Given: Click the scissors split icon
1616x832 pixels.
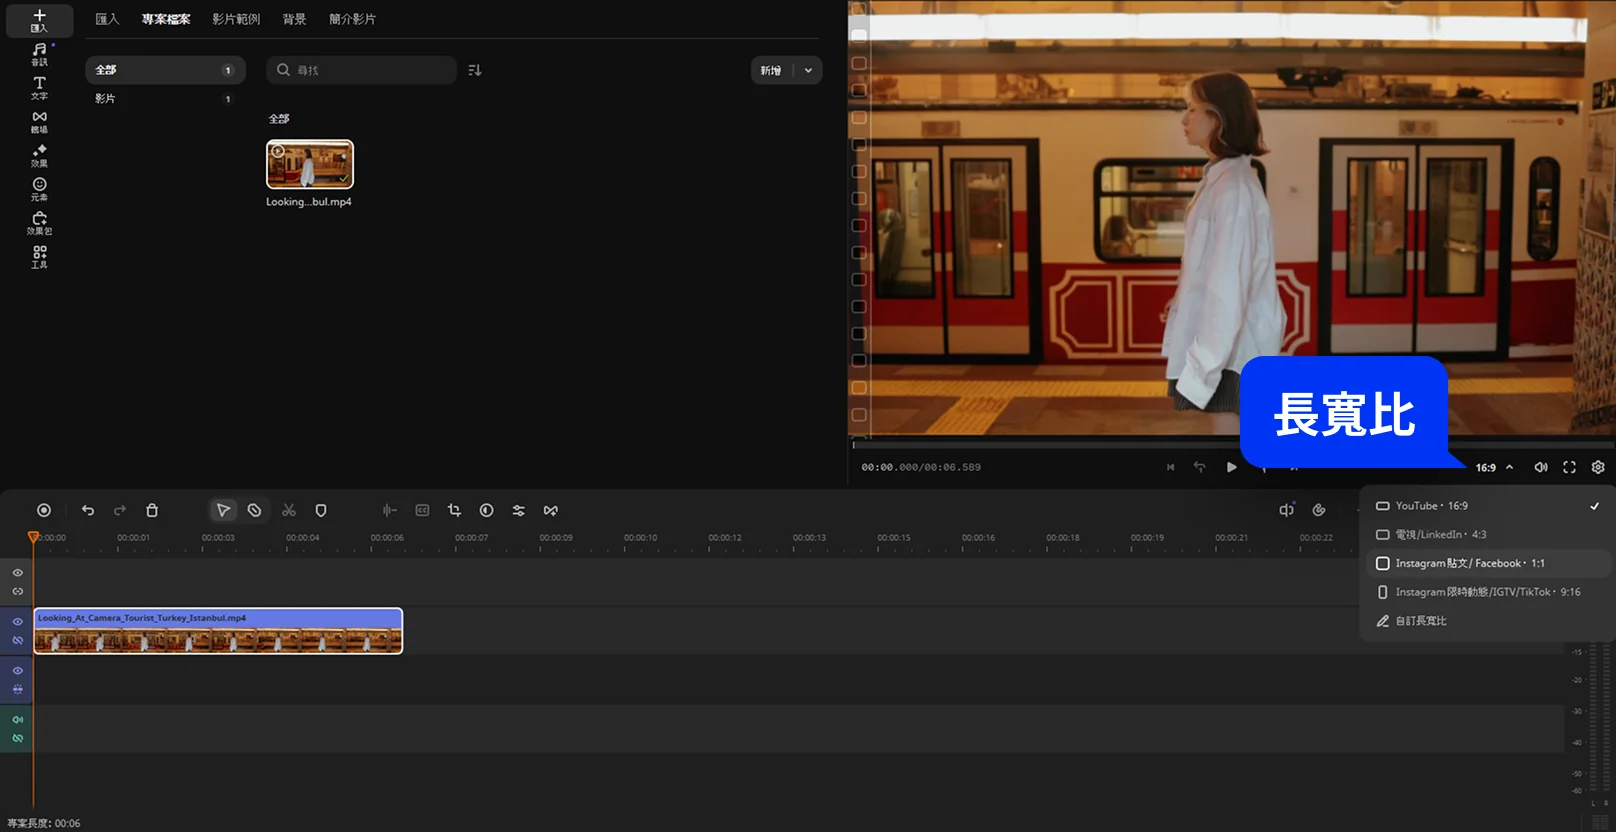Looking at the screenshot, I should [289, 510].
